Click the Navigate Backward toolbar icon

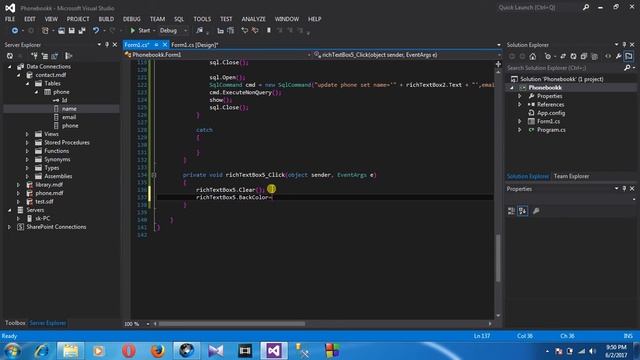pyautogui.click(x=14, y=31)
